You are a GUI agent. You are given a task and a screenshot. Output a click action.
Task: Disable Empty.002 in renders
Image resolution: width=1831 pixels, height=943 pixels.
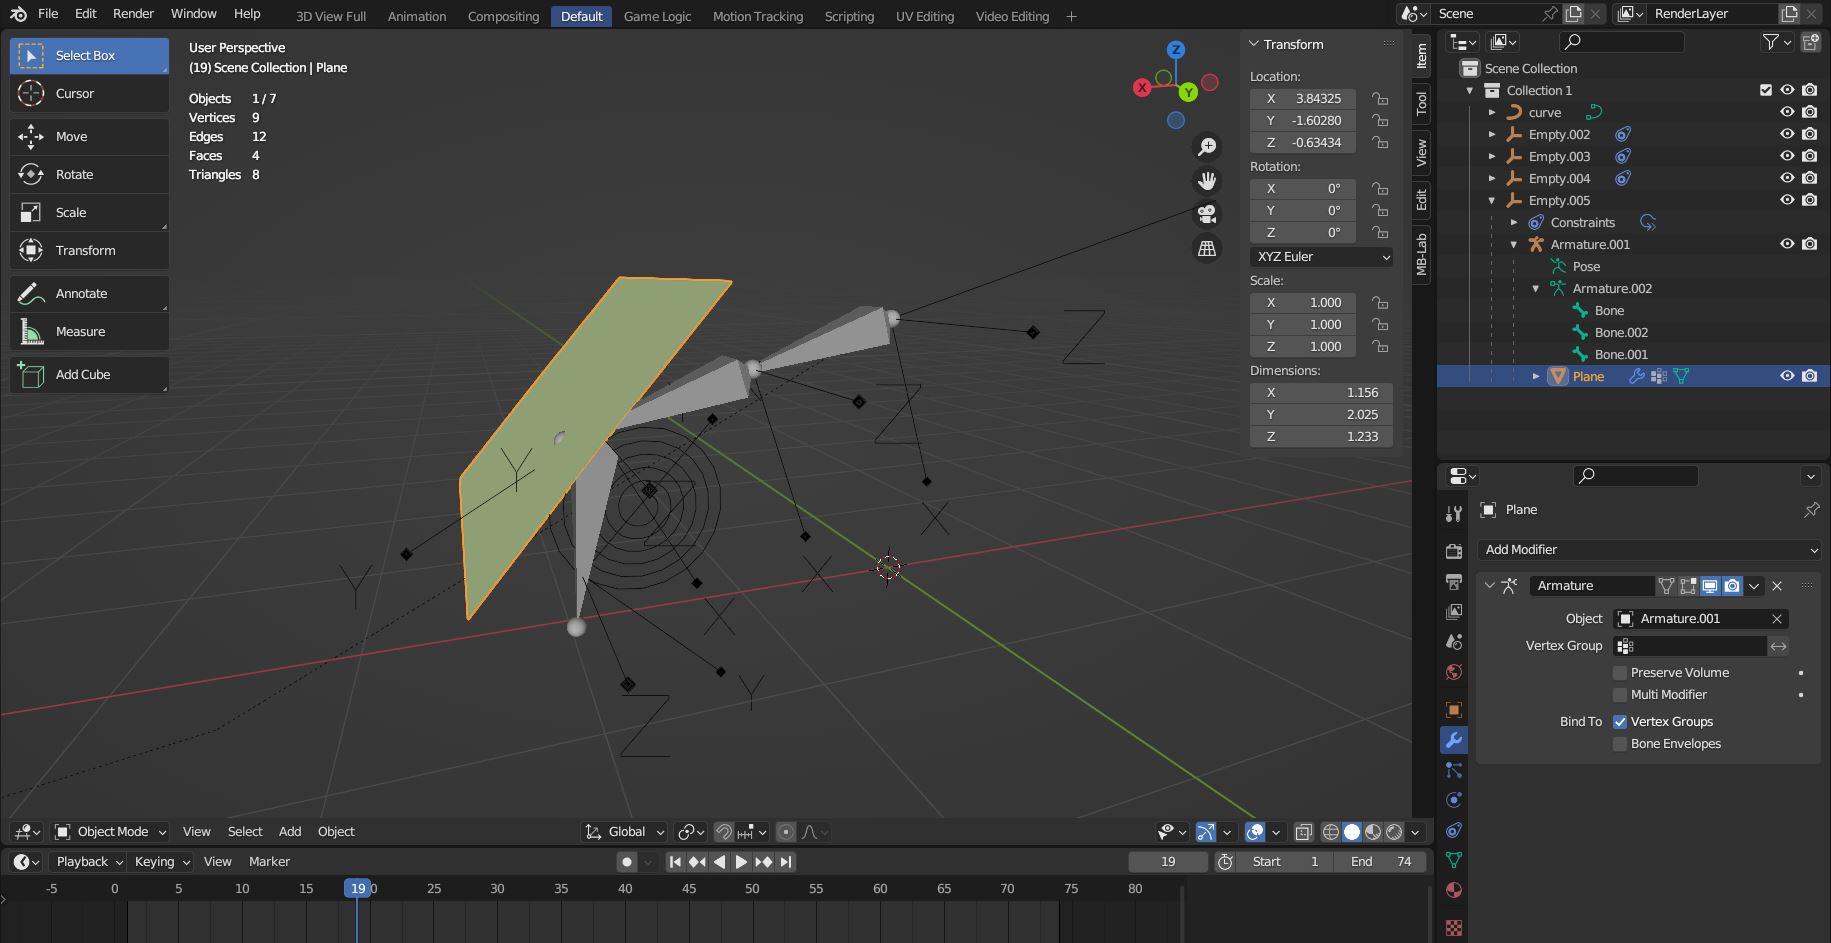(1809, 134)
